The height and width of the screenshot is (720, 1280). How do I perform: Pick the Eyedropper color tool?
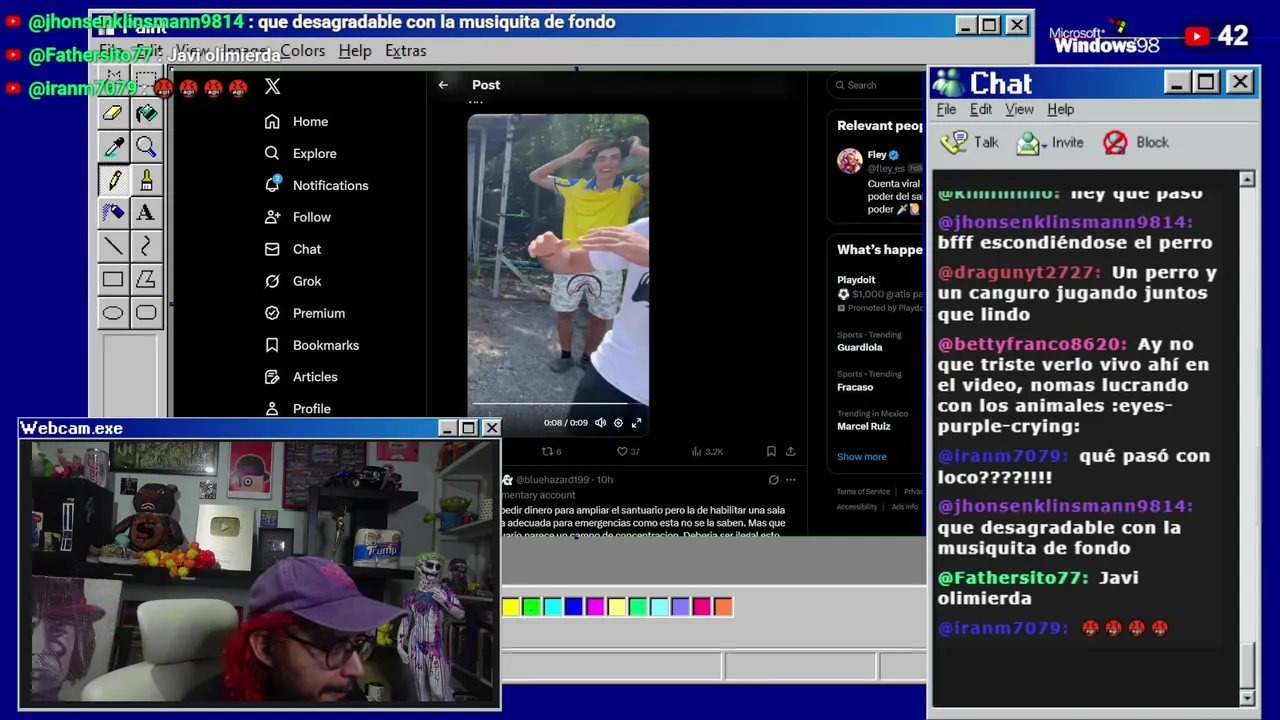click(x=113, y=147)
